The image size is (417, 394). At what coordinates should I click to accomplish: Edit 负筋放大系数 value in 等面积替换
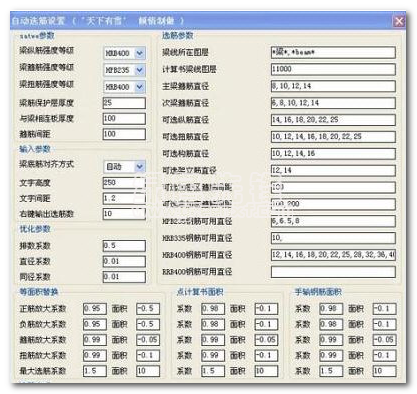(95, 324)
